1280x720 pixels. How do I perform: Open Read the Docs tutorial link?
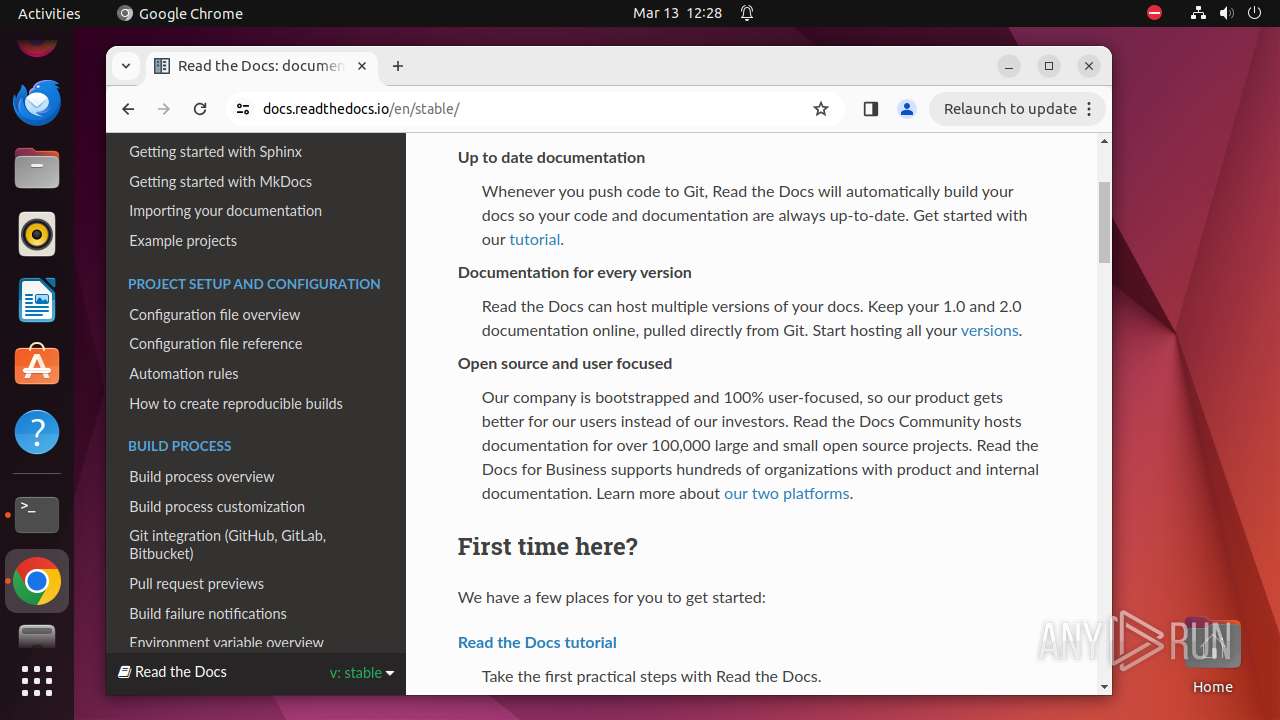[x=537, y=643]
